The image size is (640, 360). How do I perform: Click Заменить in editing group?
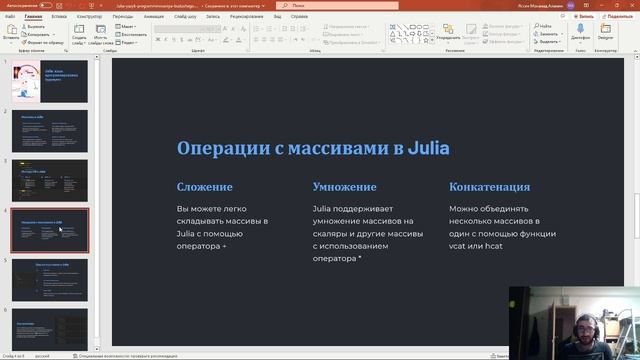coord(546,34)
